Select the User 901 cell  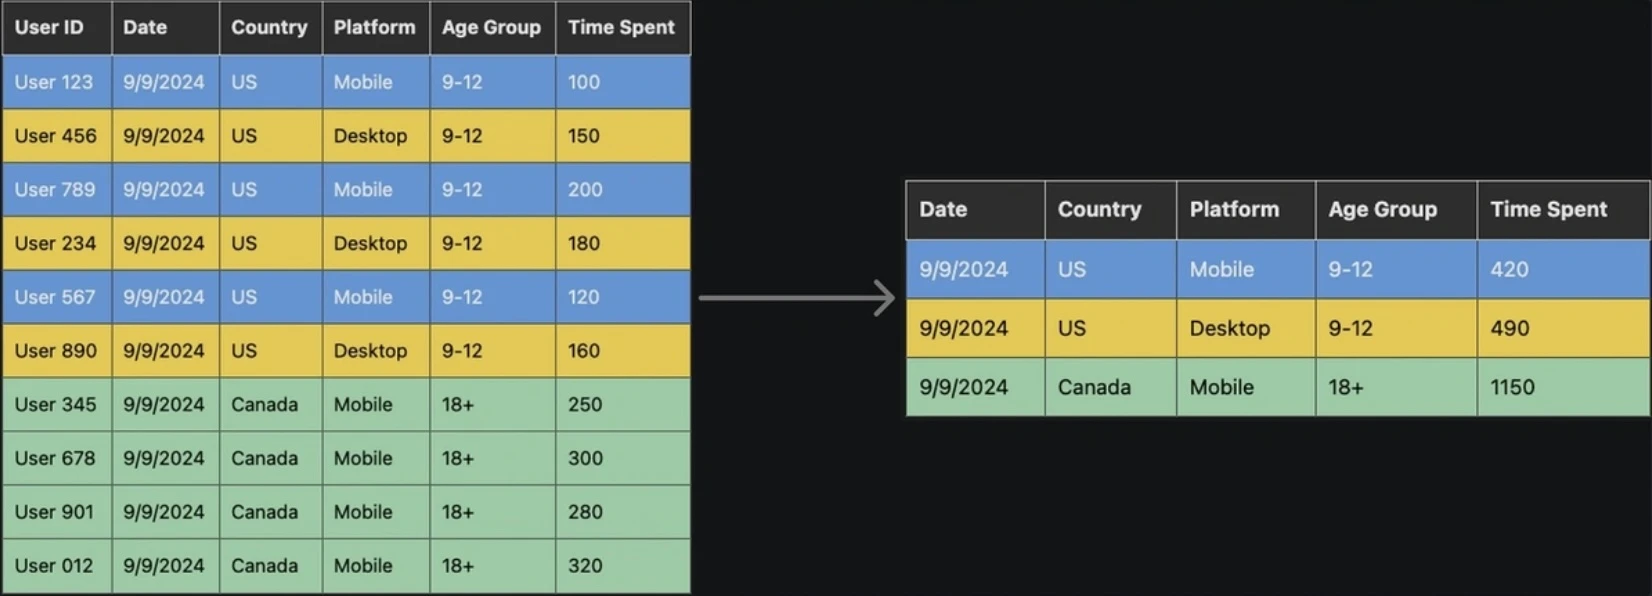tap(54, 512)
